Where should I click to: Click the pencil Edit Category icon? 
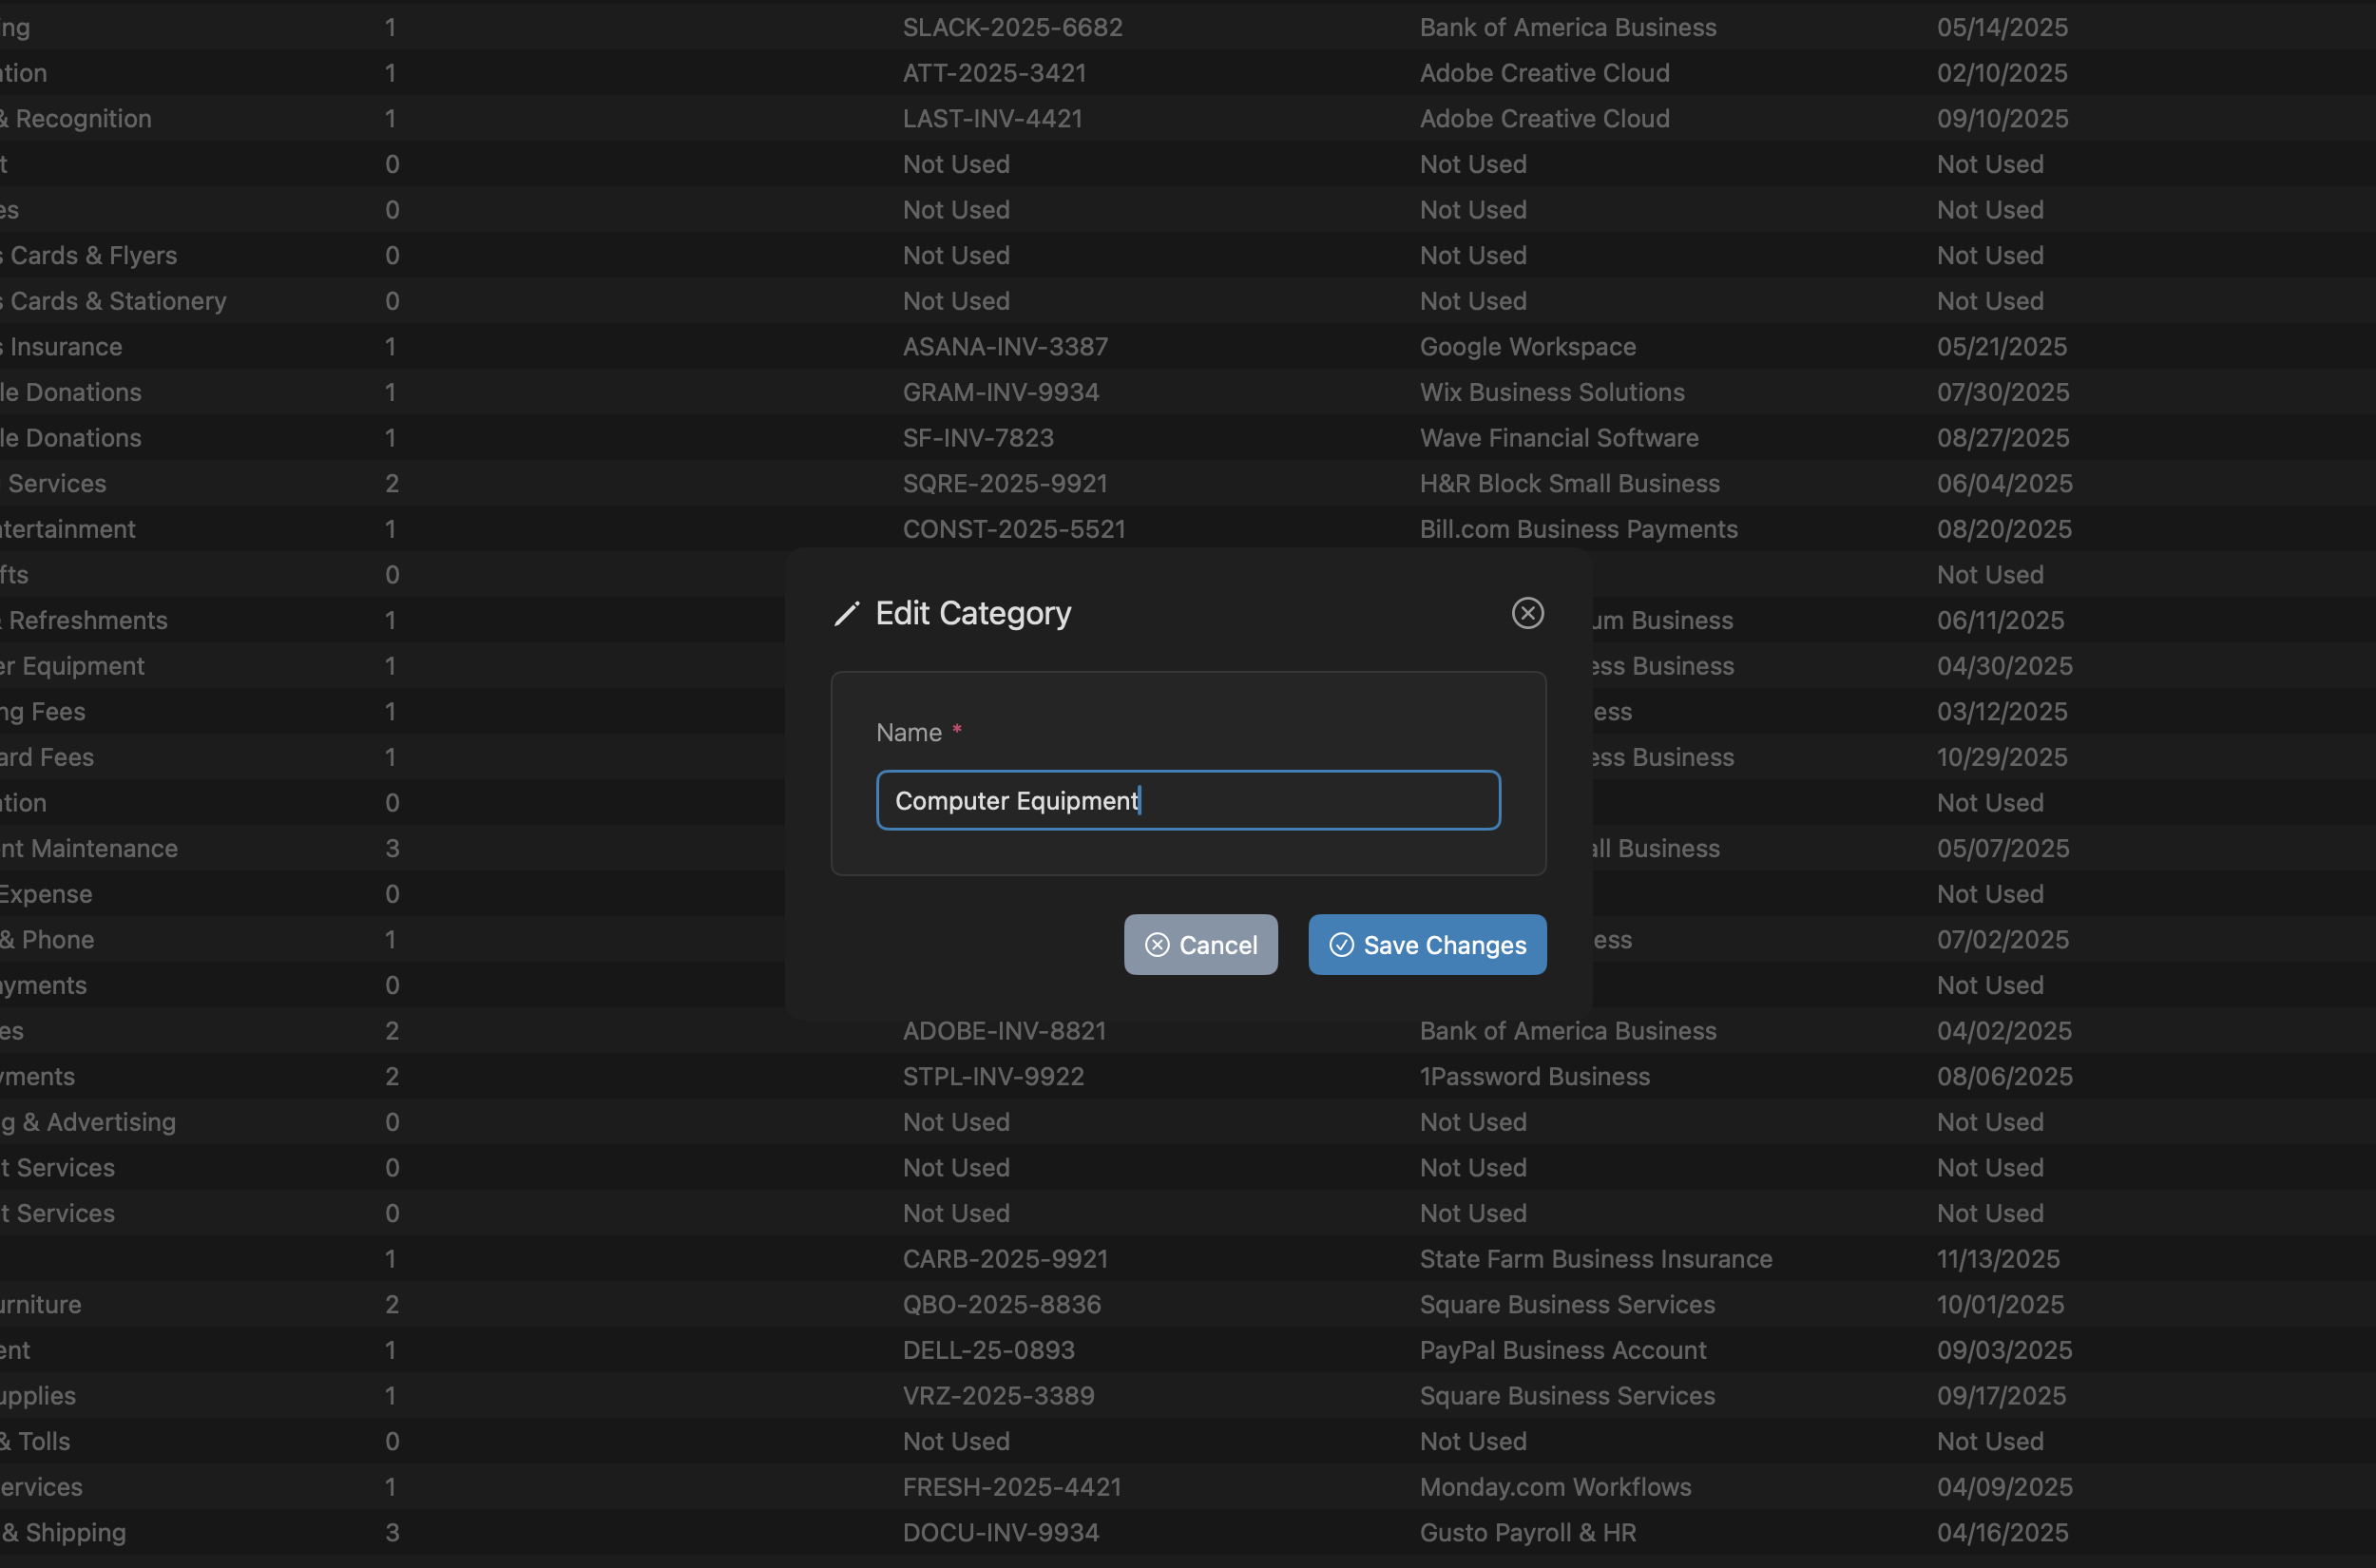point(846,613)
